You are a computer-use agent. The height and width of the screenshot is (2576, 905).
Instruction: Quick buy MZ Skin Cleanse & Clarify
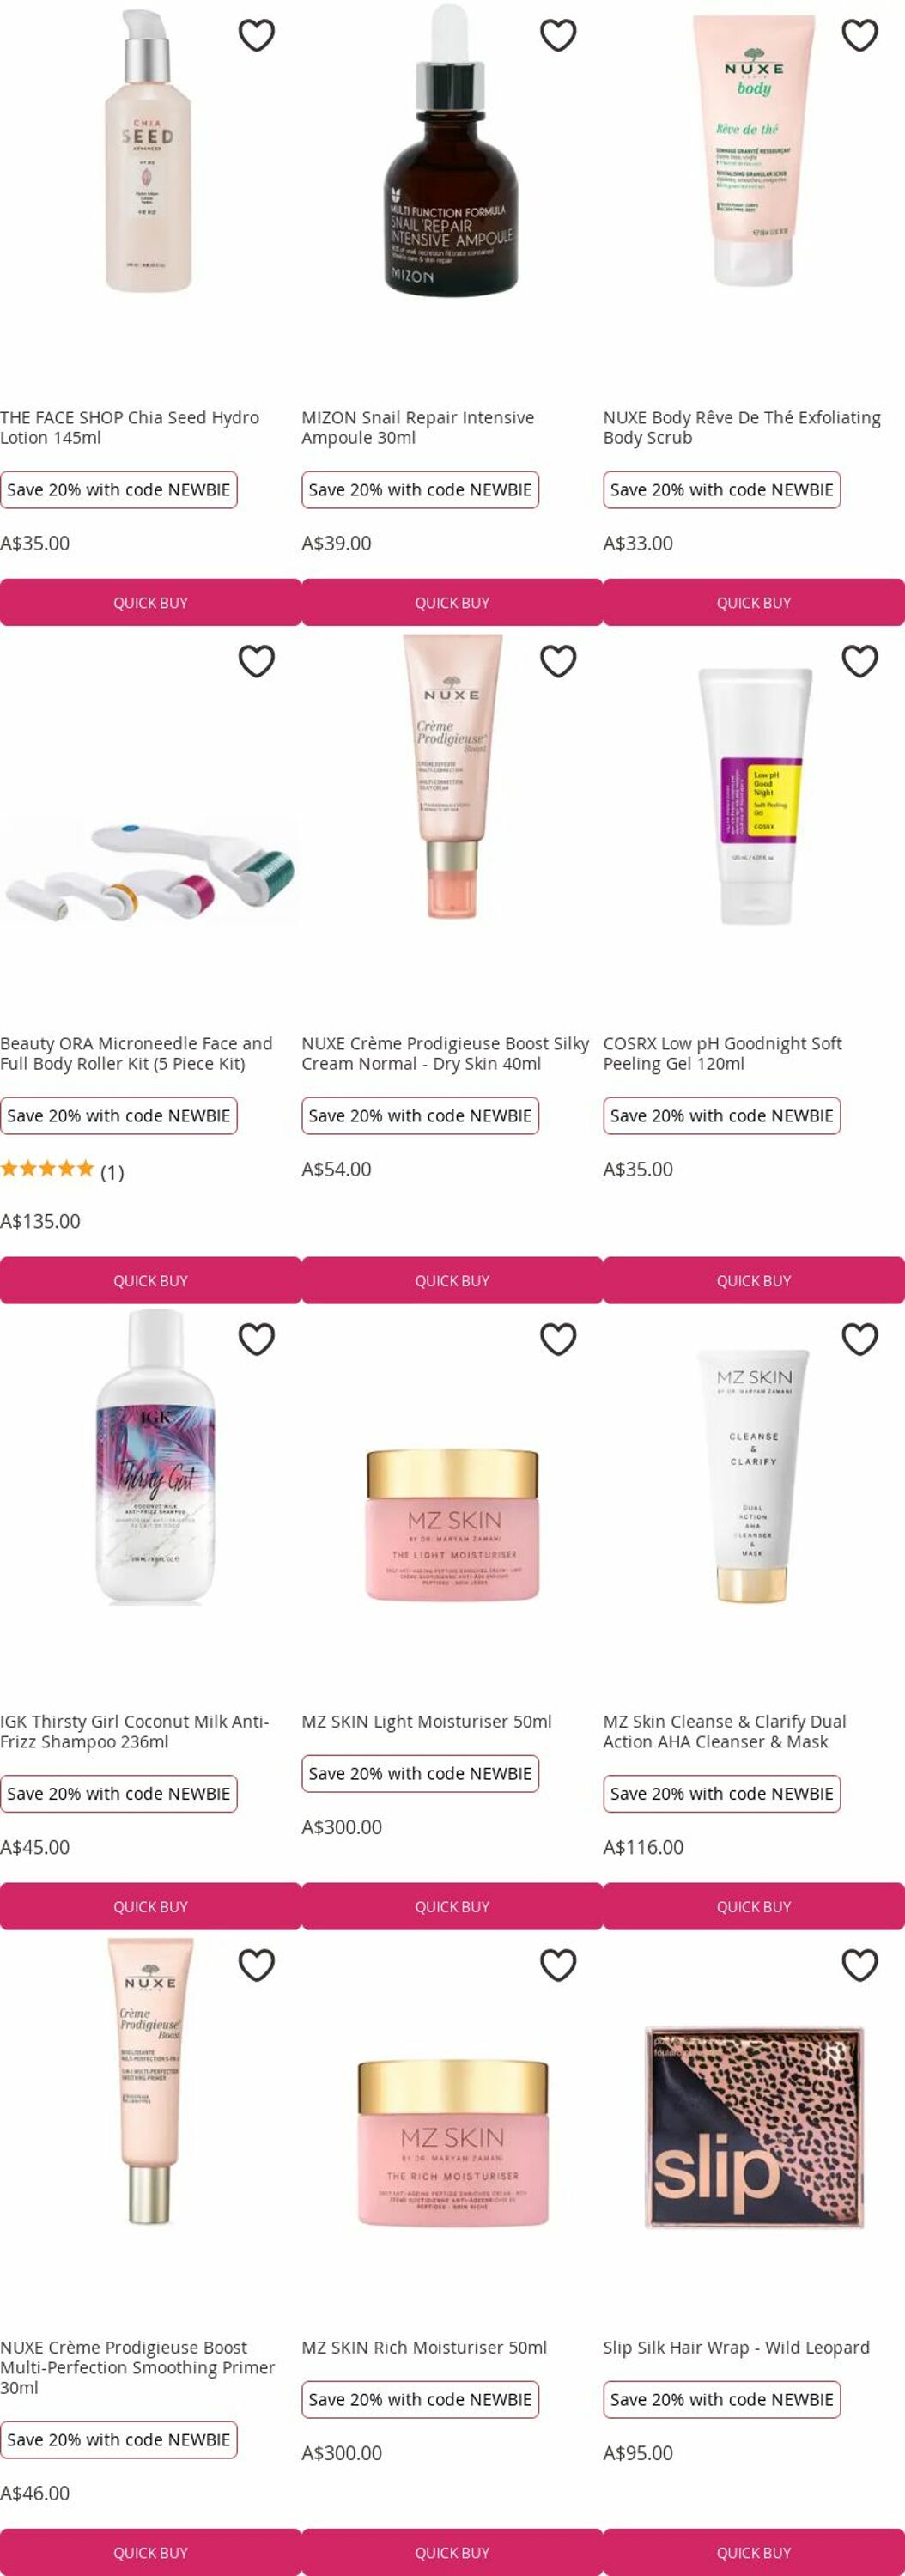coord(754,1906)
